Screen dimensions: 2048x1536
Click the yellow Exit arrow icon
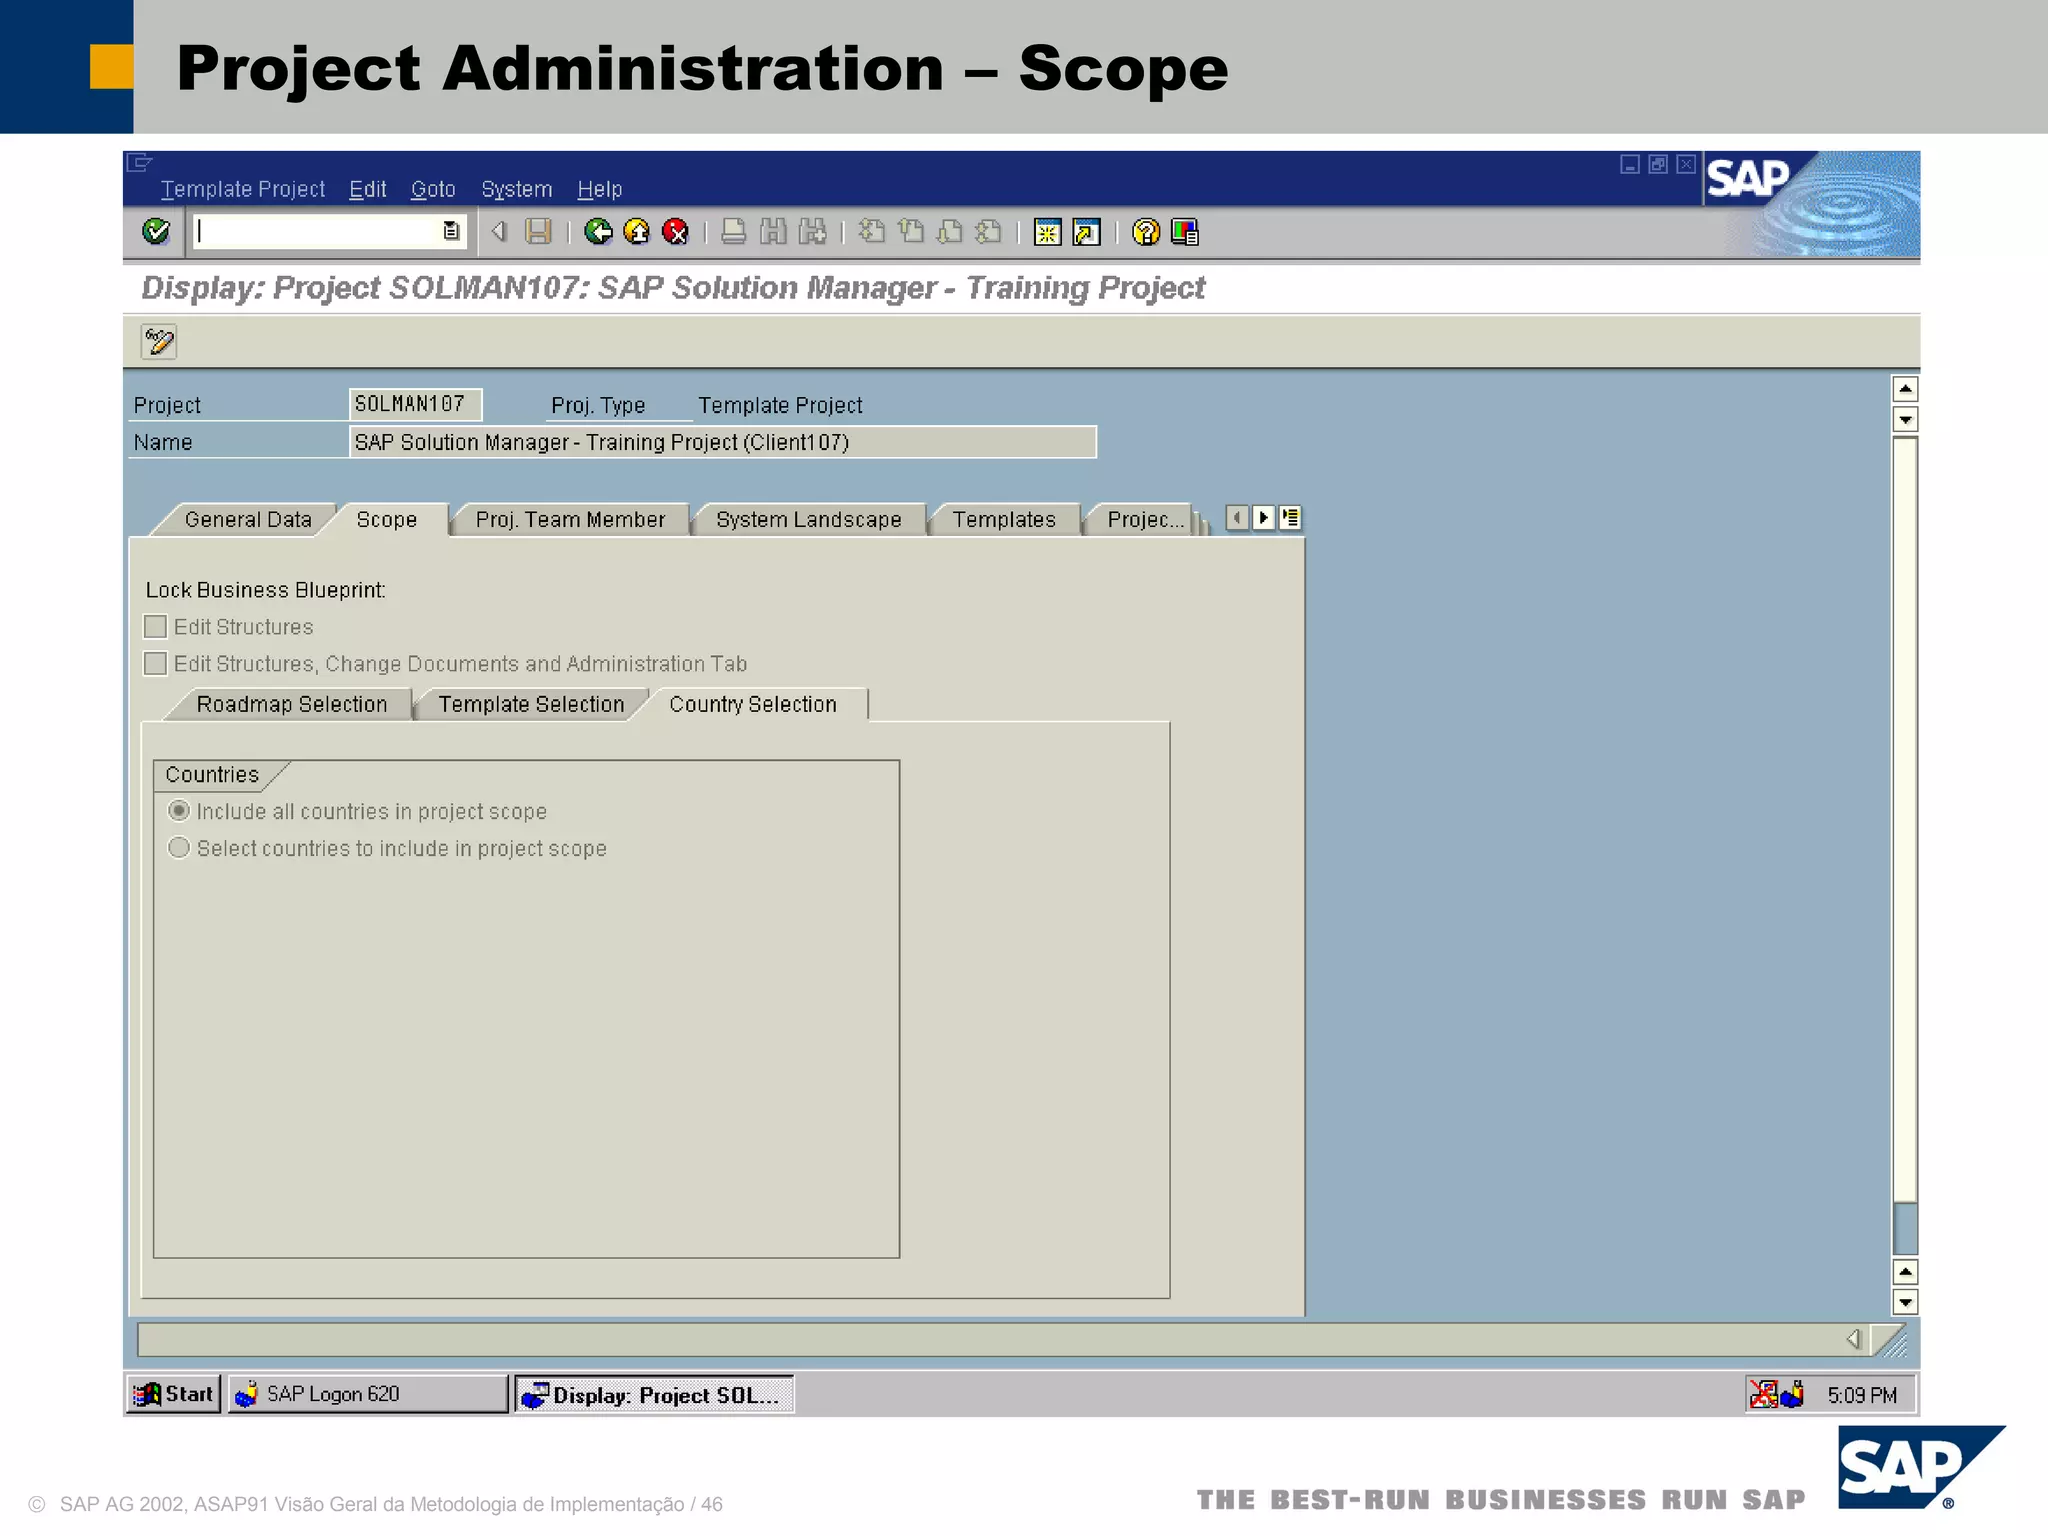click(x=637, y=232)
